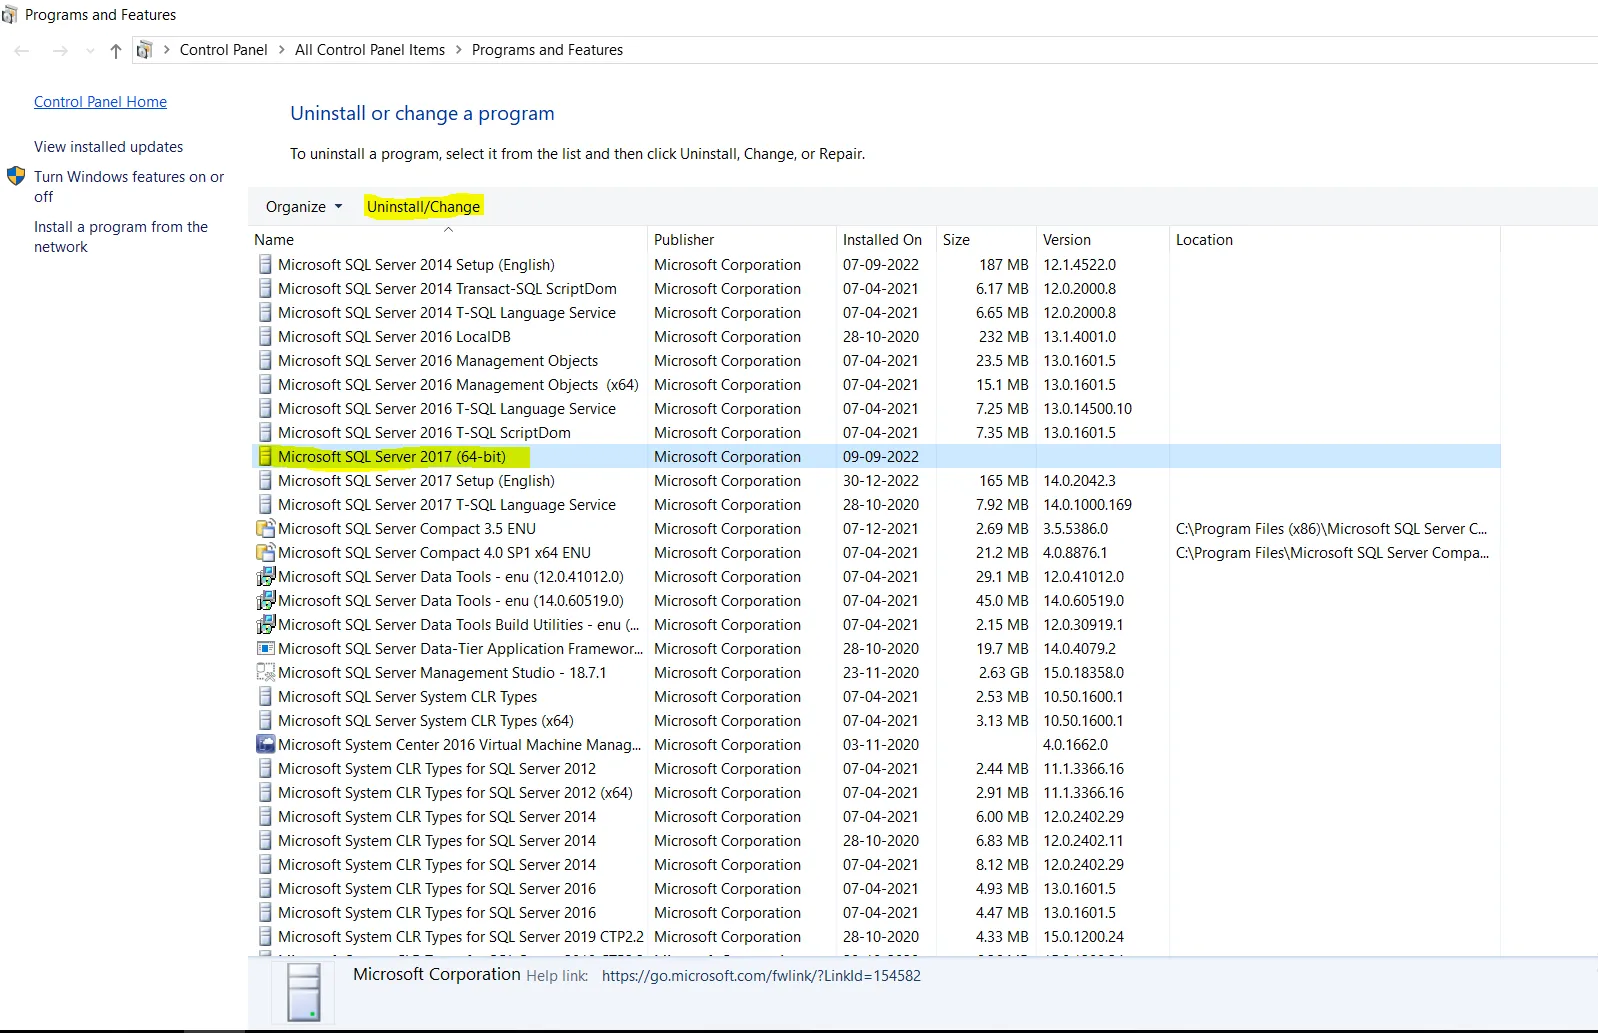Viewport: 1598px width, 1033px height.
Task: Select Microsoft SQL Server 2017 Setup (English)
Action: (x=875, y=481)
